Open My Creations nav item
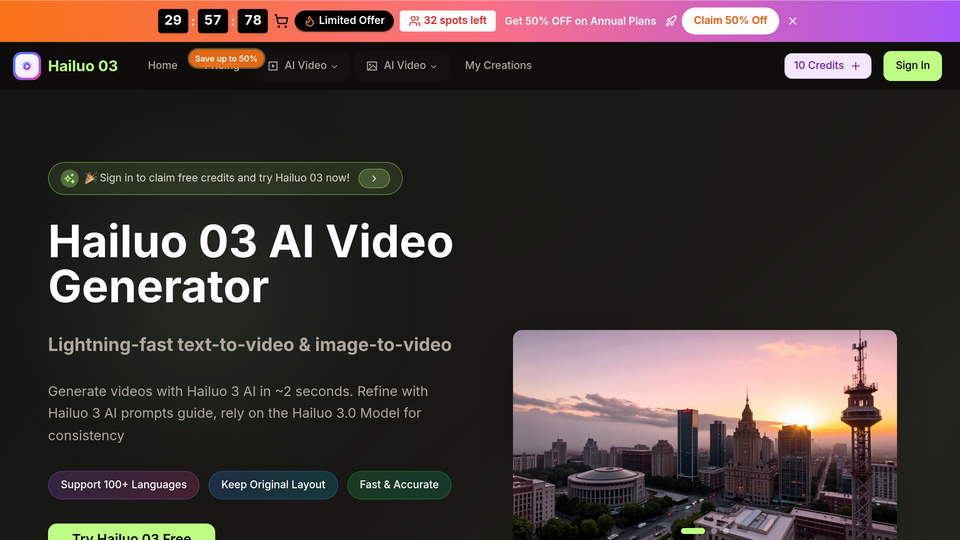This screenshot has height=540, width=960. (x=498, y=66)
